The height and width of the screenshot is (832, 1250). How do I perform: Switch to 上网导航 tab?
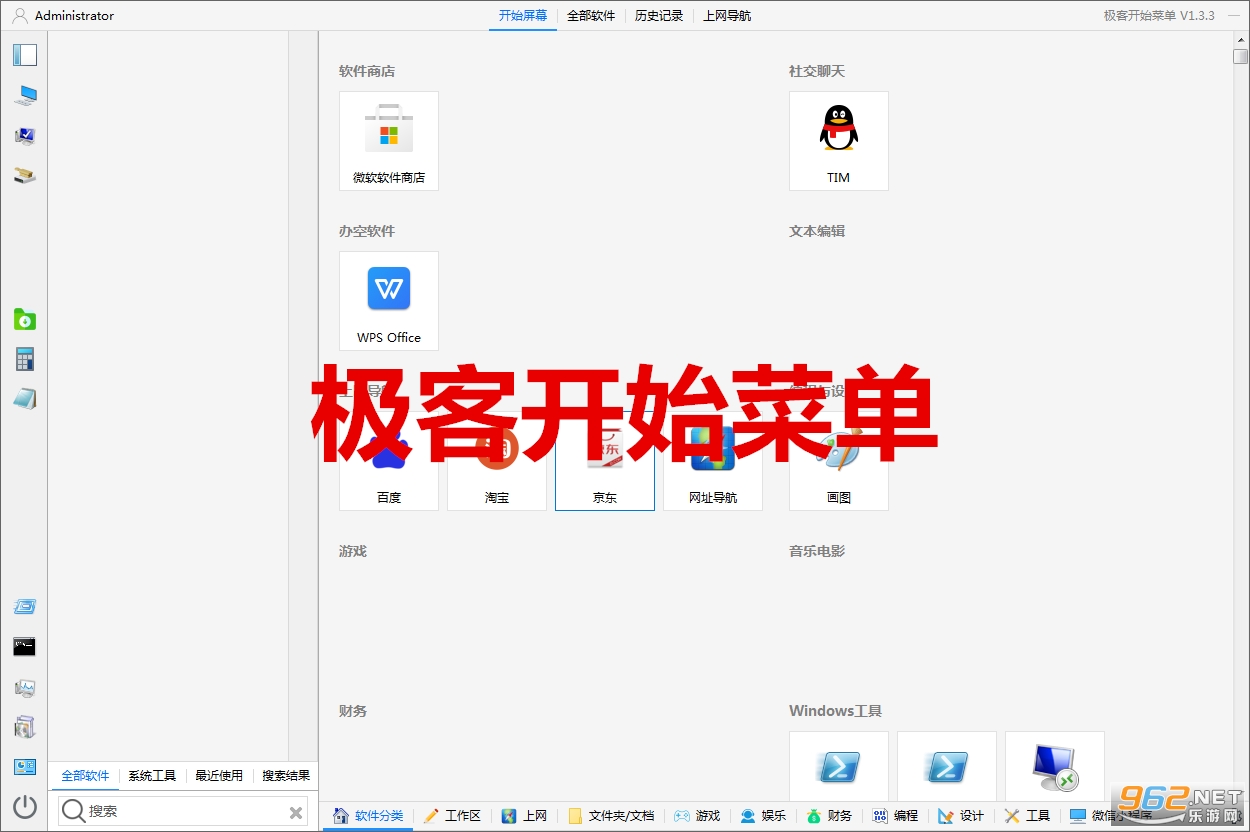point(727,15)
